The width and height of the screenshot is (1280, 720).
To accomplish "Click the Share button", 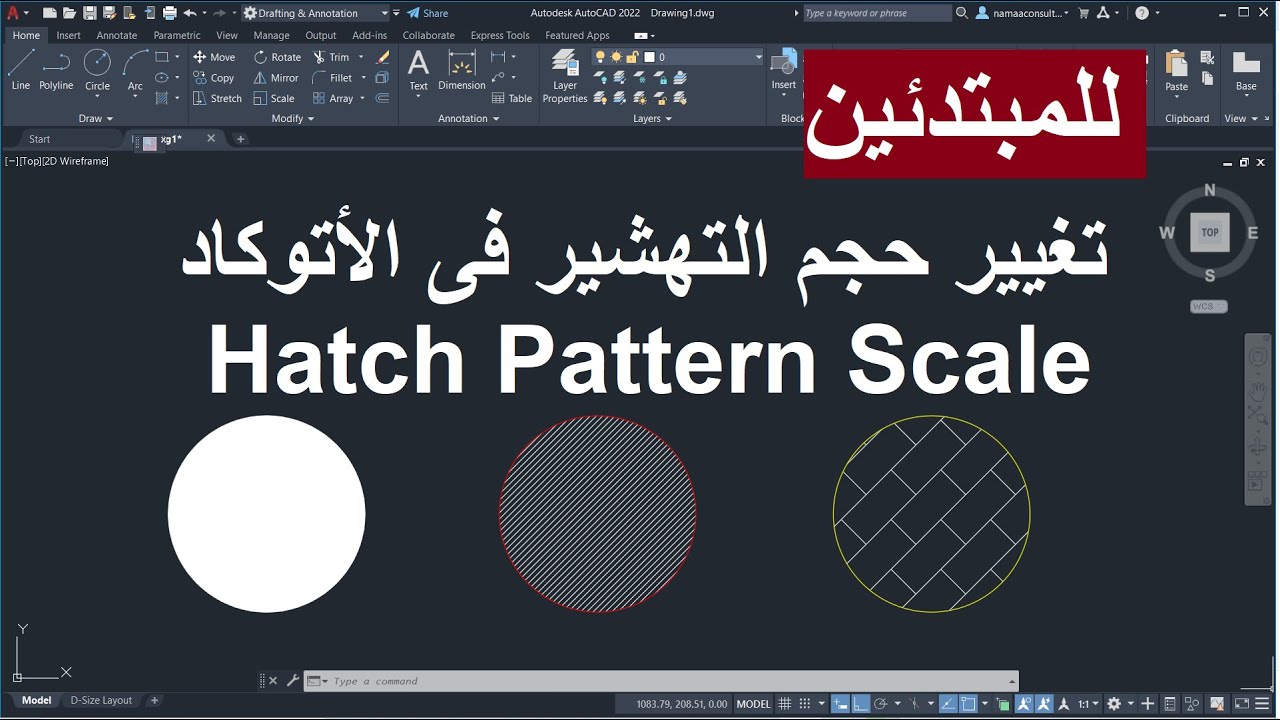I will pos(428,13).
